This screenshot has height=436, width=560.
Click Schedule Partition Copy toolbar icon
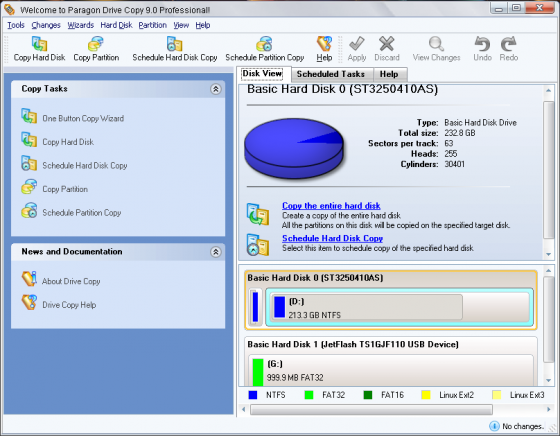[x=265, y=49]
